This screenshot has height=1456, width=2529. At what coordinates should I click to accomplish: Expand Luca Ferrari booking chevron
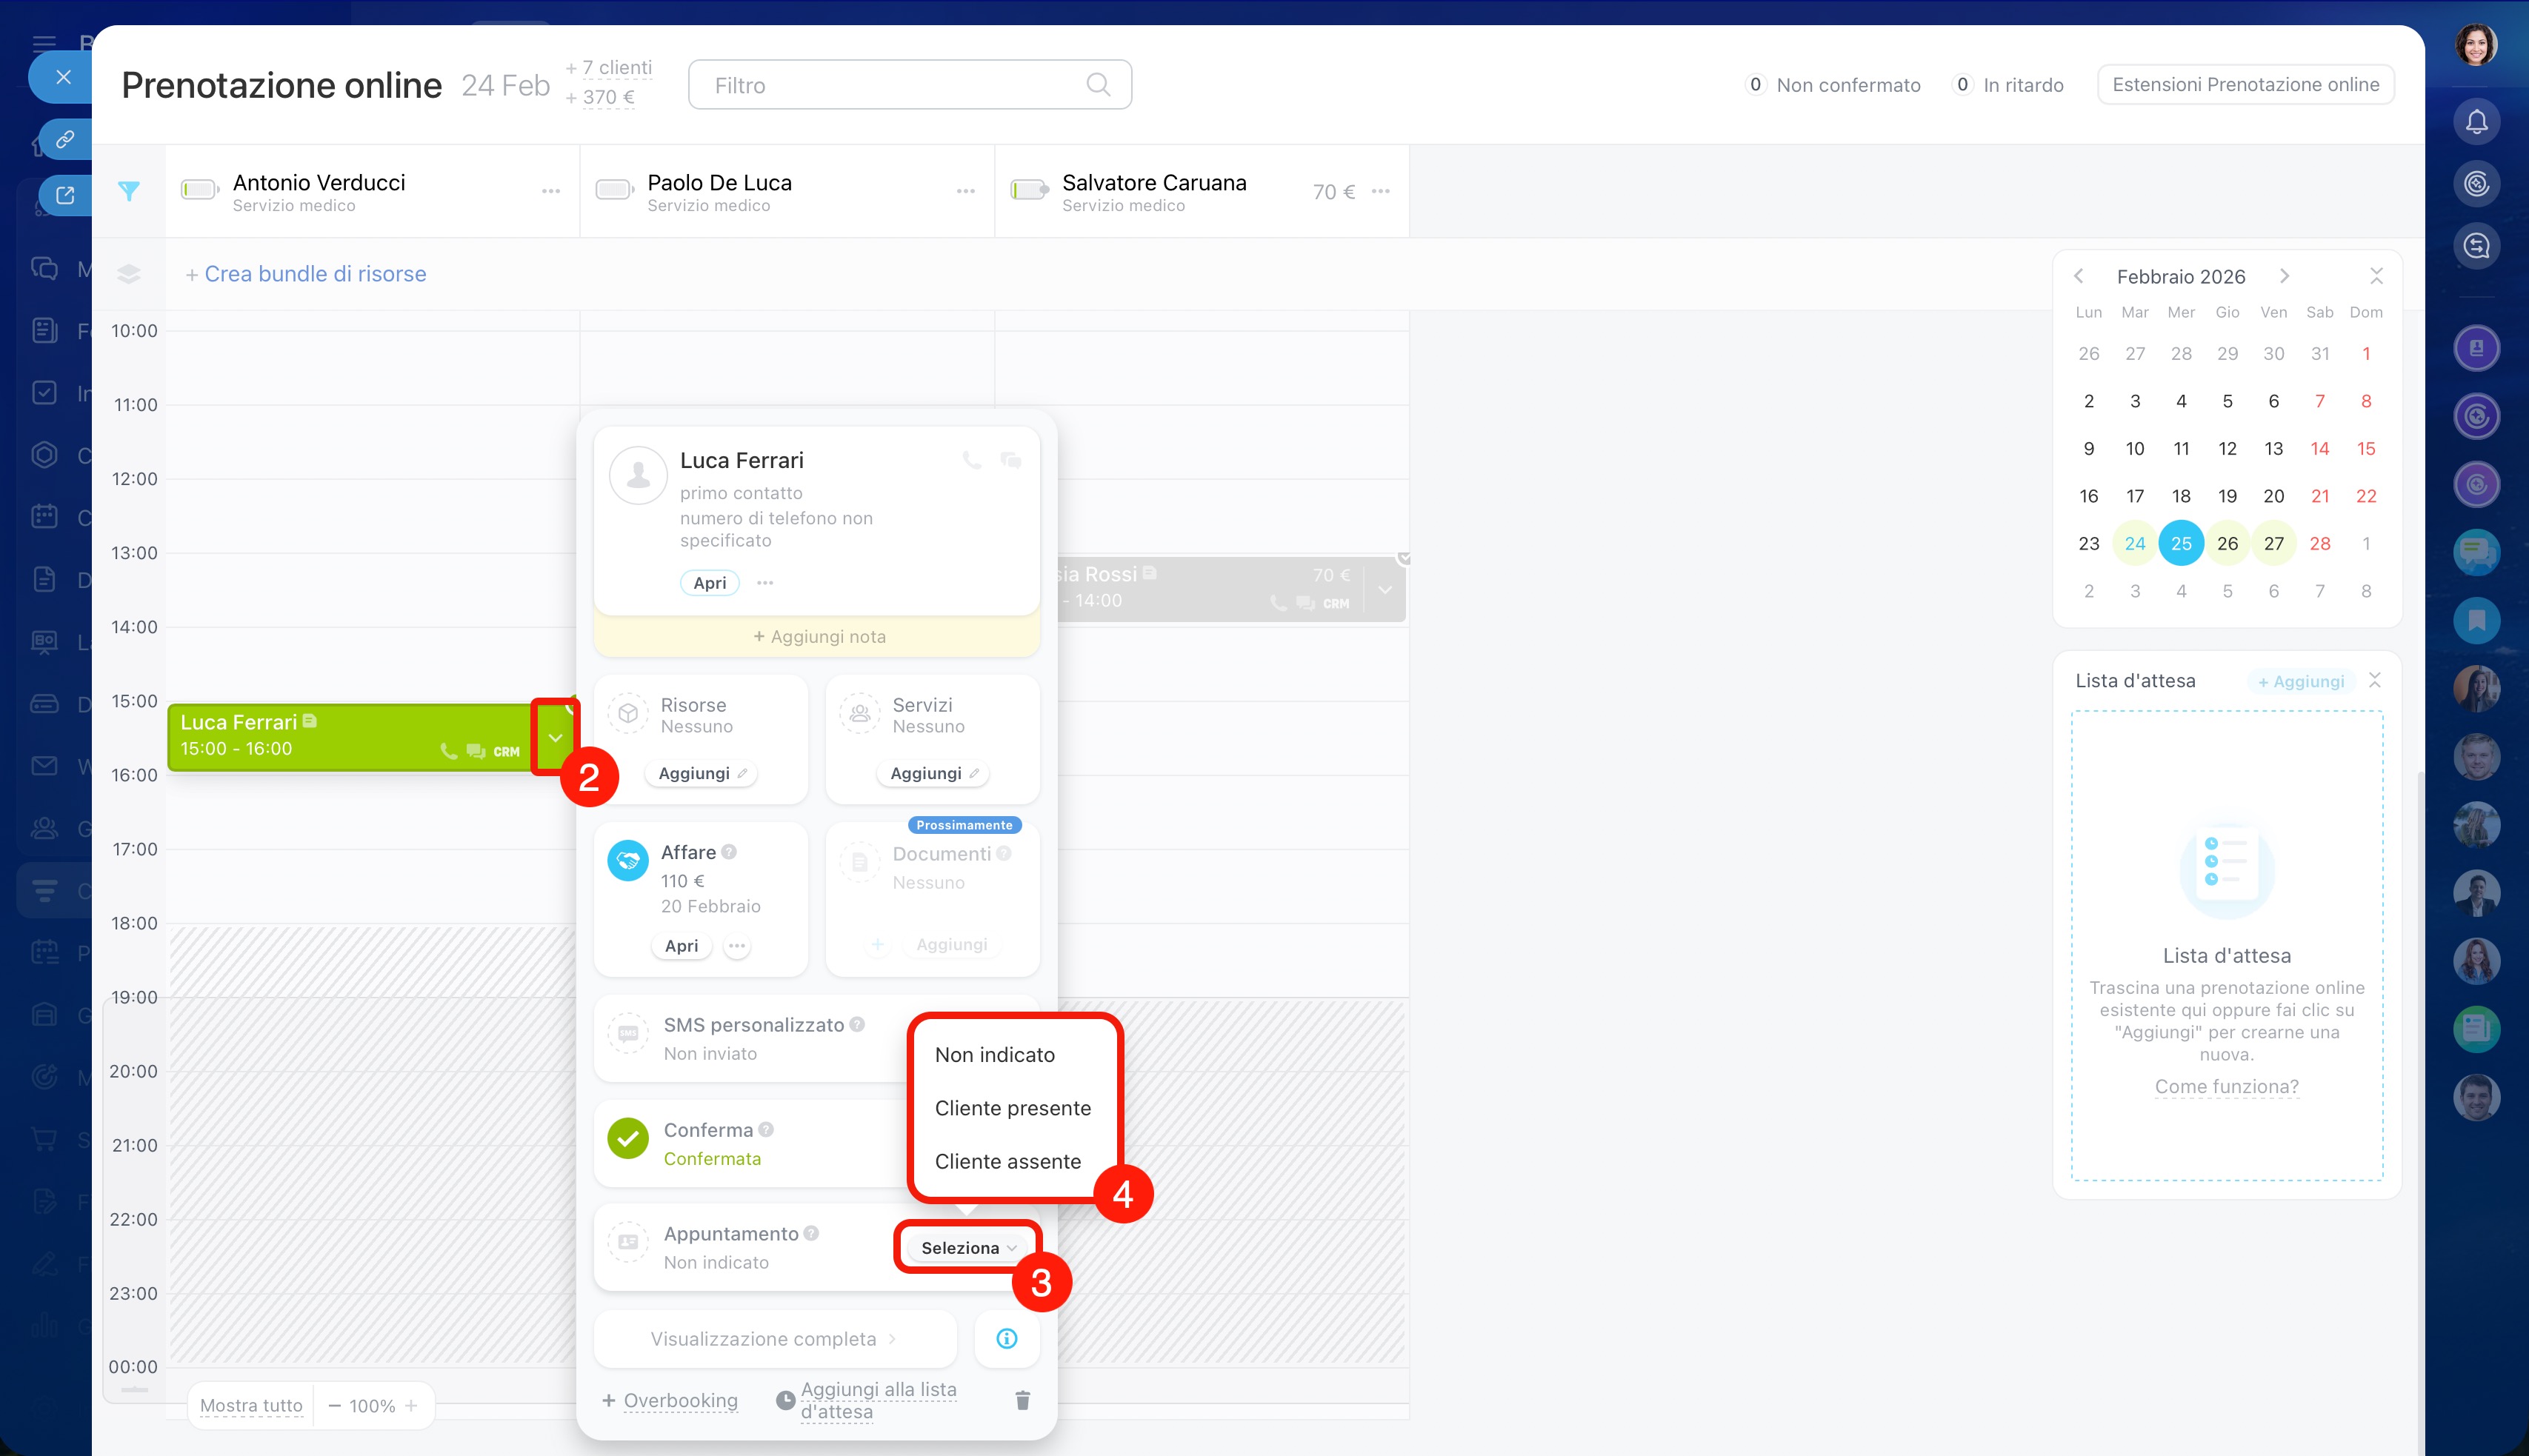555,738
